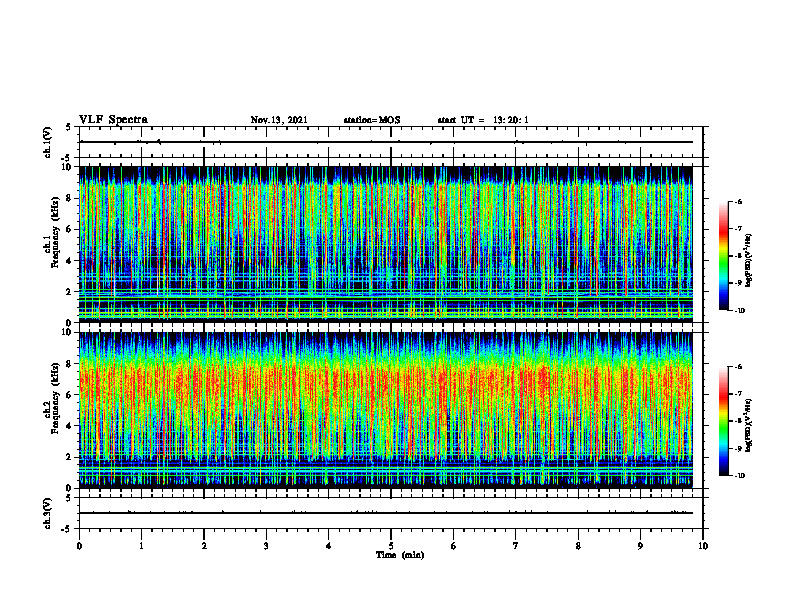Select the ch.2 "Frequency (kHz)" axis label
The image size is (792, 612).
[55, 397]
